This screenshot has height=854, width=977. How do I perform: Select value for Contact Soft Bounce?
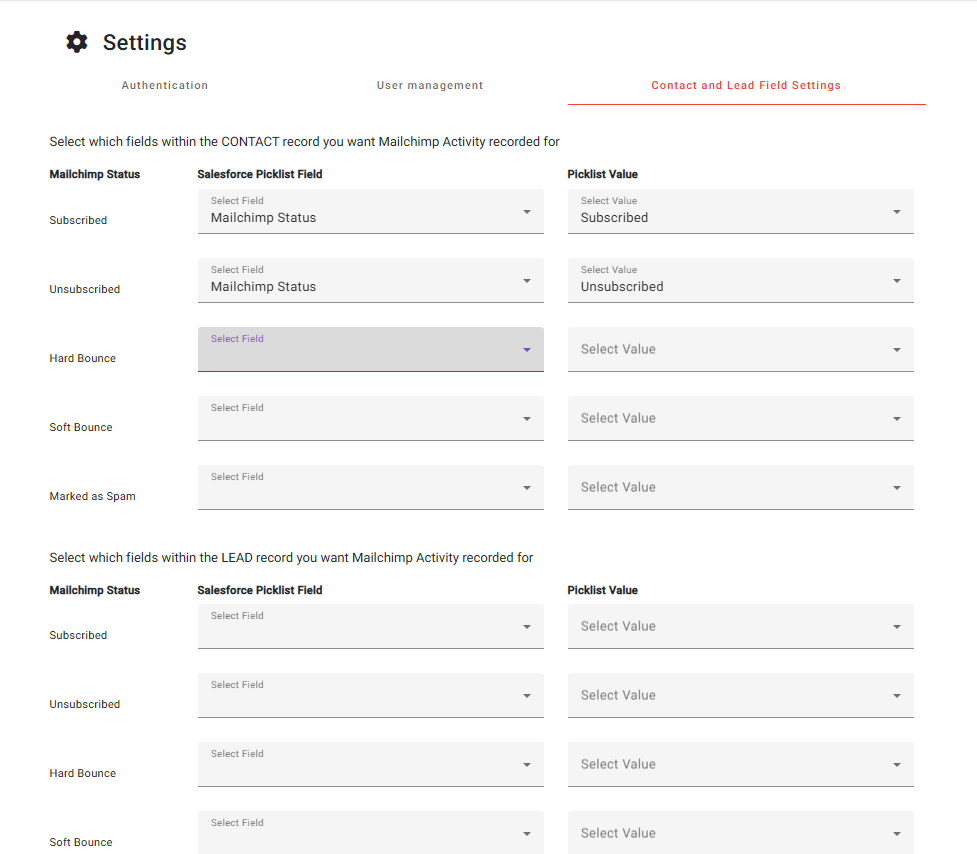coord(740,418)
